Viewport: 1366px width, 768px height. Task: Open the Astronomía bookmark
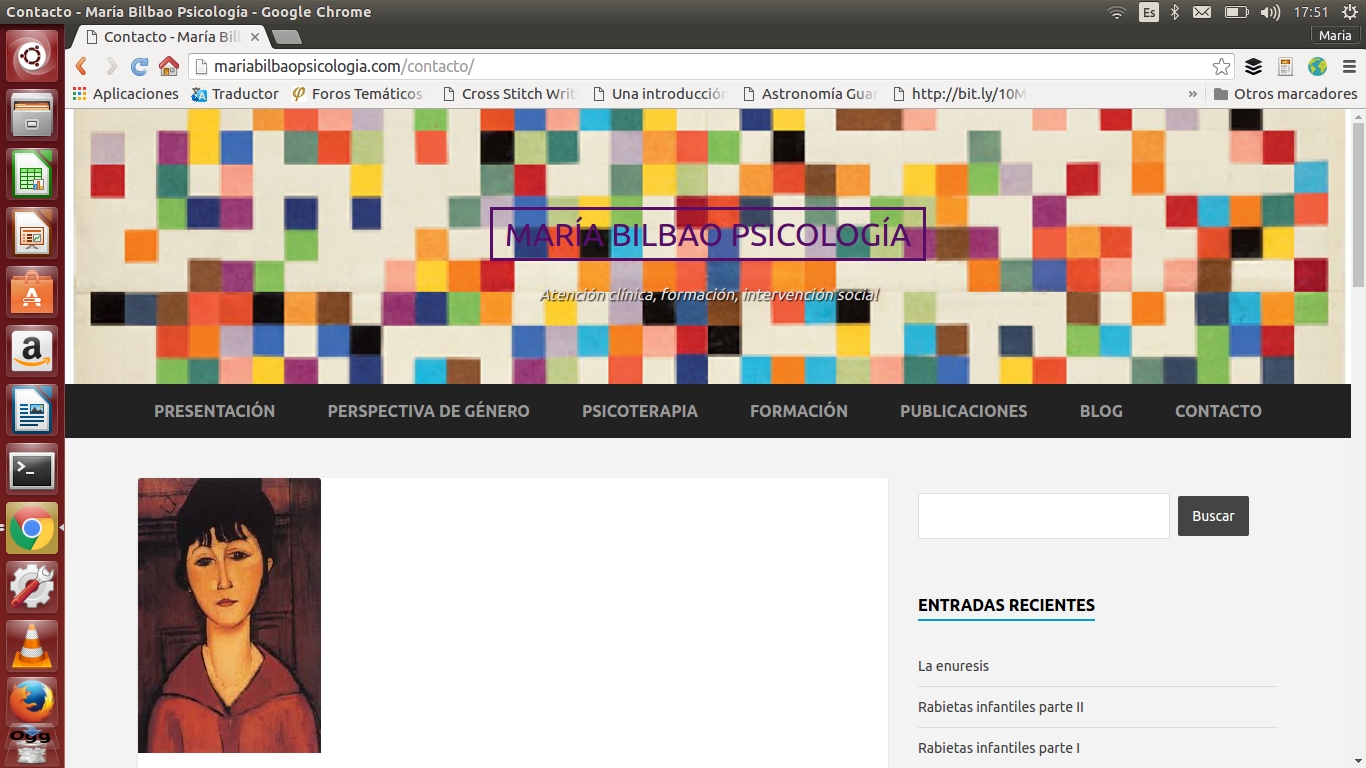coord(810,94)
